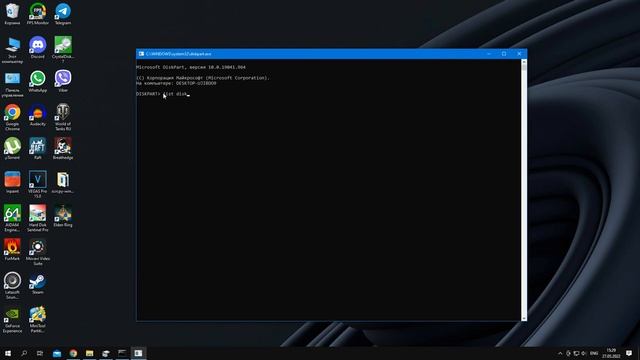This screenshot has width=640, height=360.
Task: Maximize the diskpart console window
Action: coord(504,54)
